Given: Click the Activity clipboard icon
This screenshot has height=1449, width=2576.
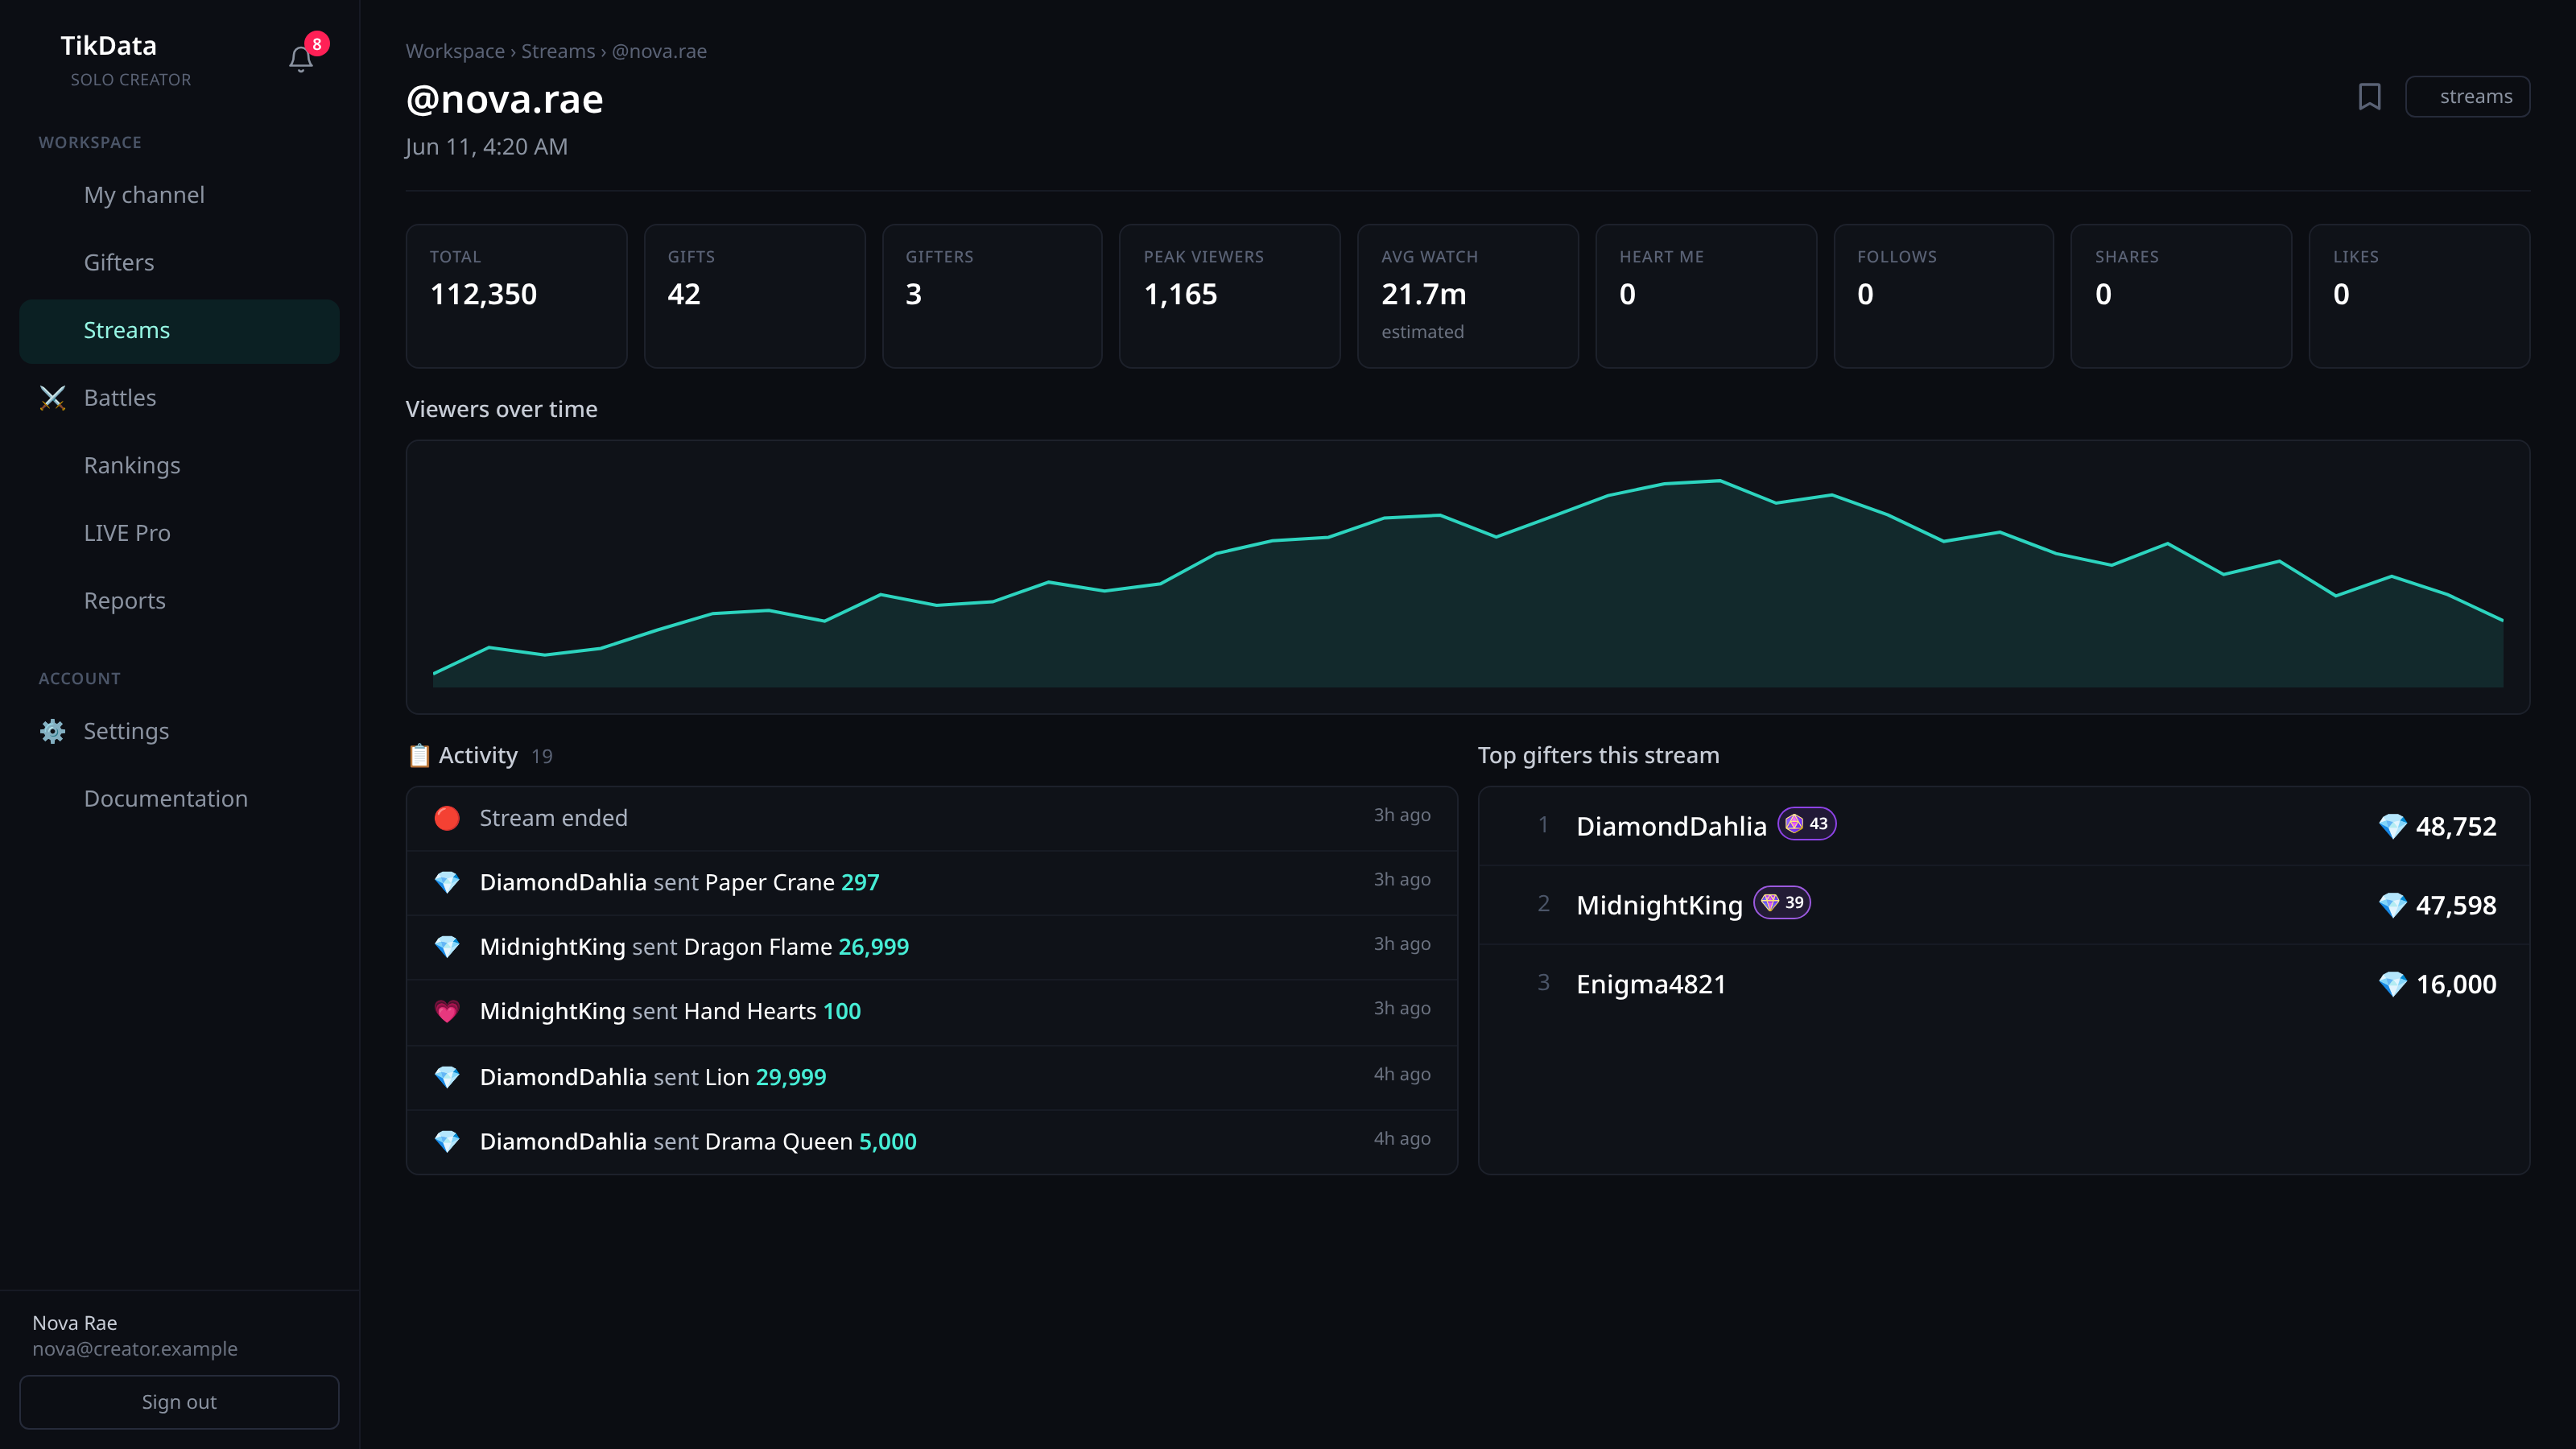Looking at the screenshot, I should tap(419, 755).
